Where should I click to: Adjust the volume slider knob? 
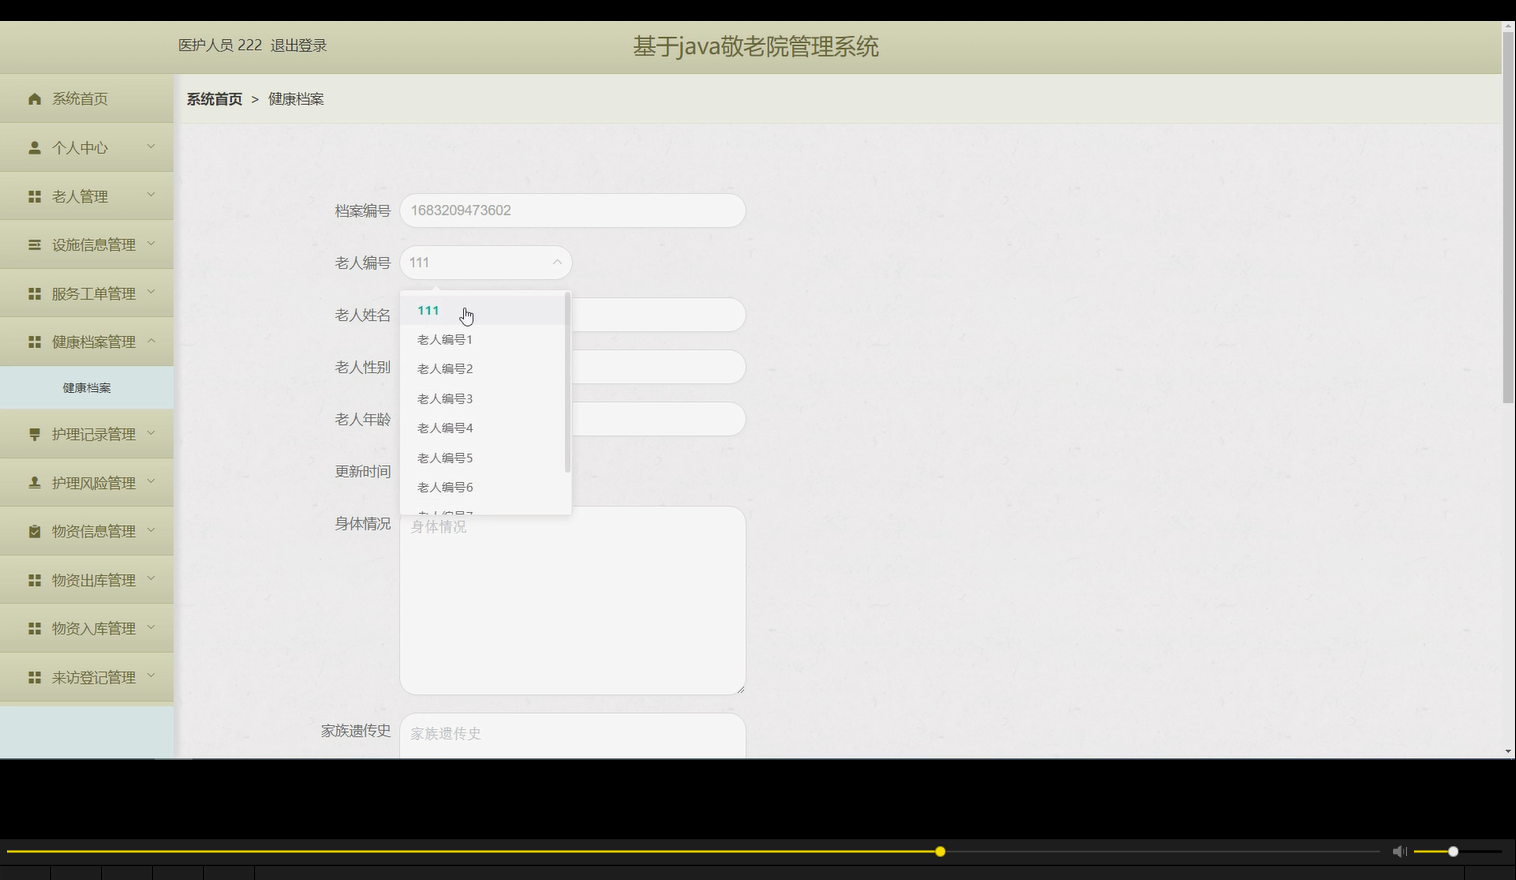pyautogui.click(x=1453, y=851)
